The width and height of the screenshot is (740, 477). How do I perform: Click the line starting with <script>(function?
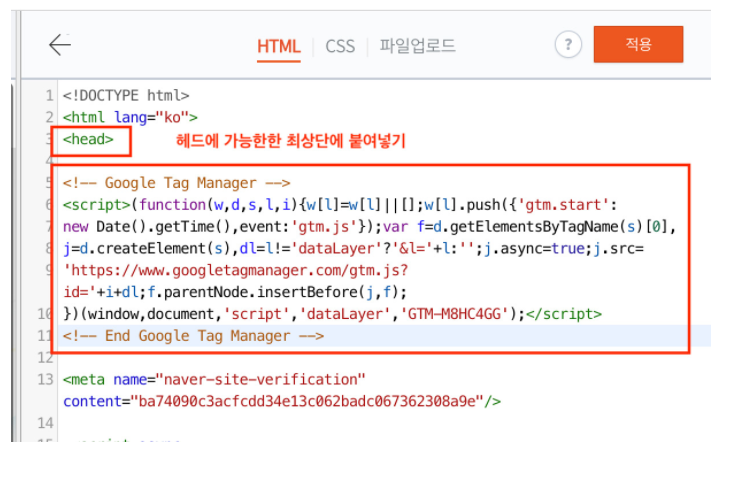click(x=340, y=205)
